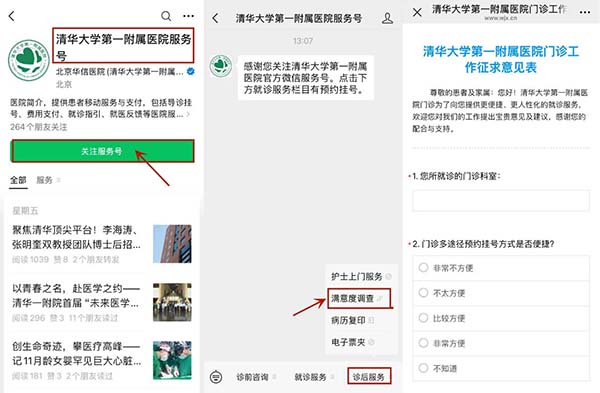
Task: Tap the account name 北京华信医院 line
Action: (x=120, y=72)
